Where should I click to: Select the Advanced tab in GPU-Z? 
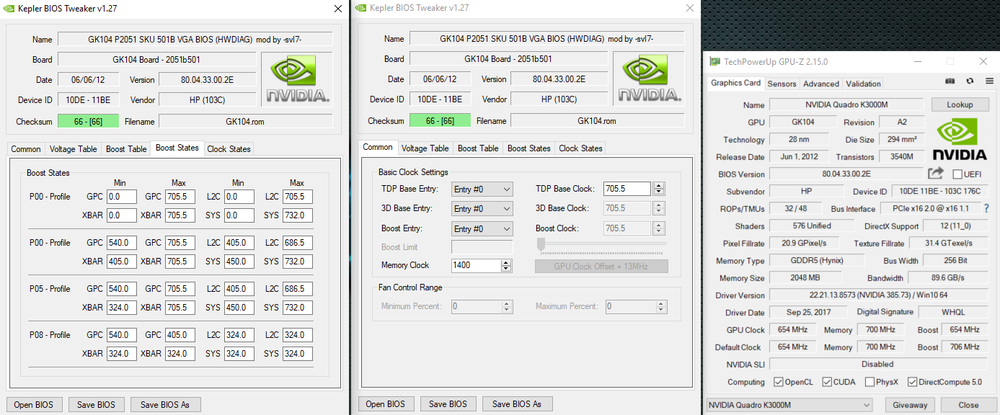point(821,84)
